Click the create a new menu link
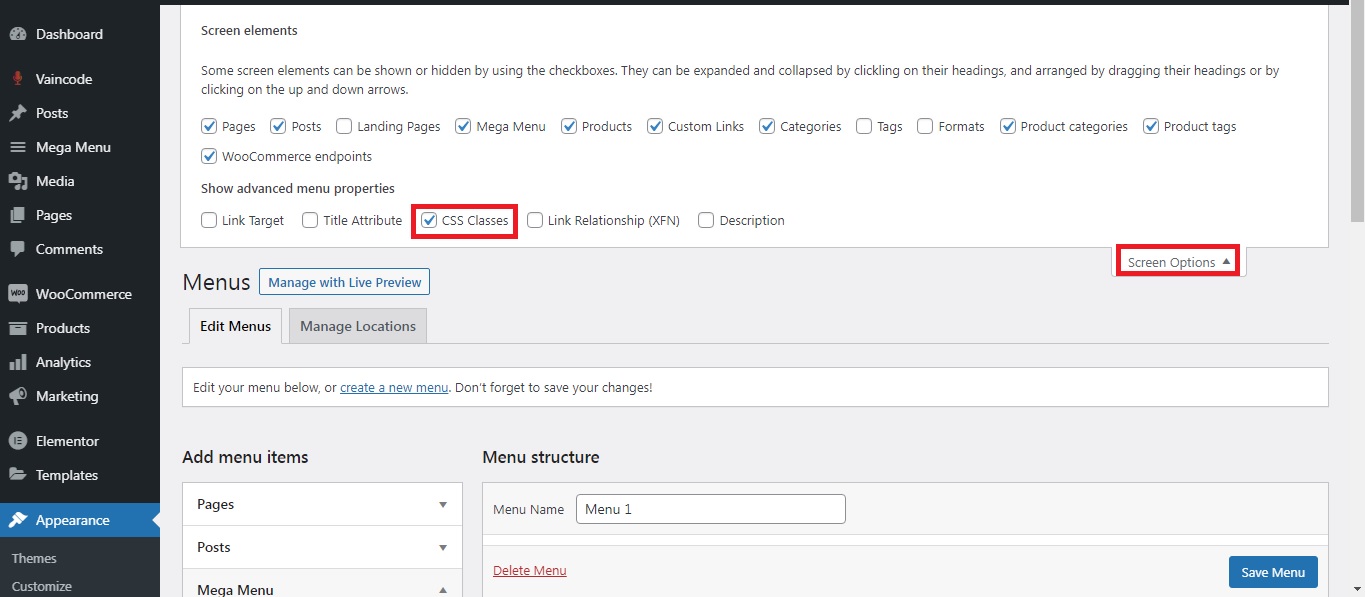This screenshot has width=1365, height=597. [x=394, y=387]
